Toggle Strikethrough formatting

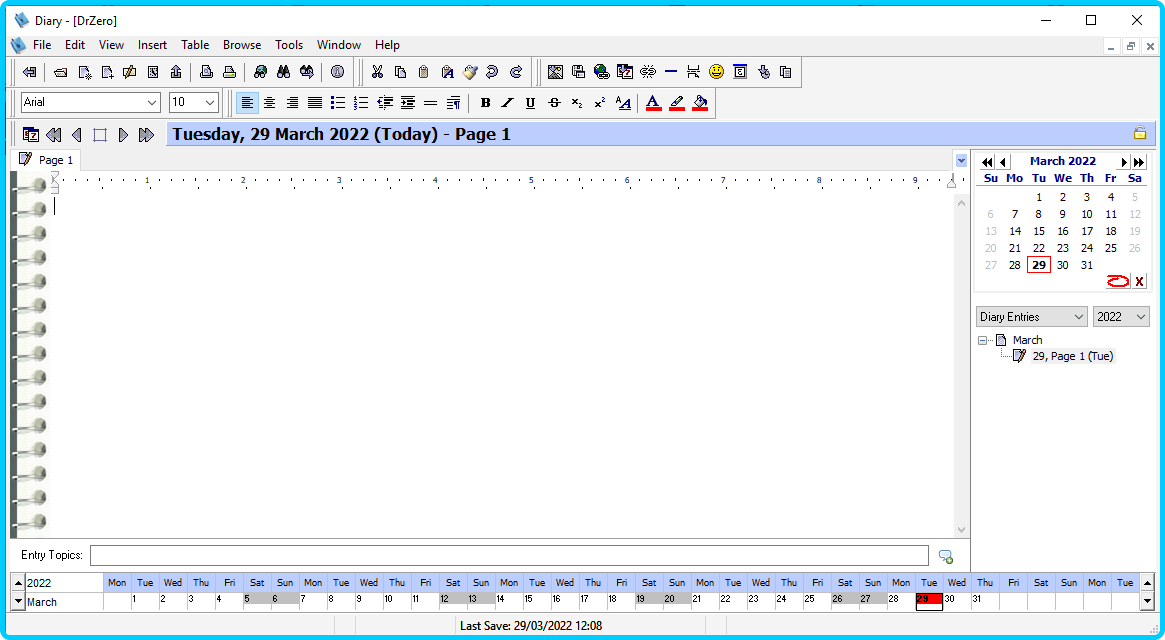pyautogui.click(x=554, y=103)
